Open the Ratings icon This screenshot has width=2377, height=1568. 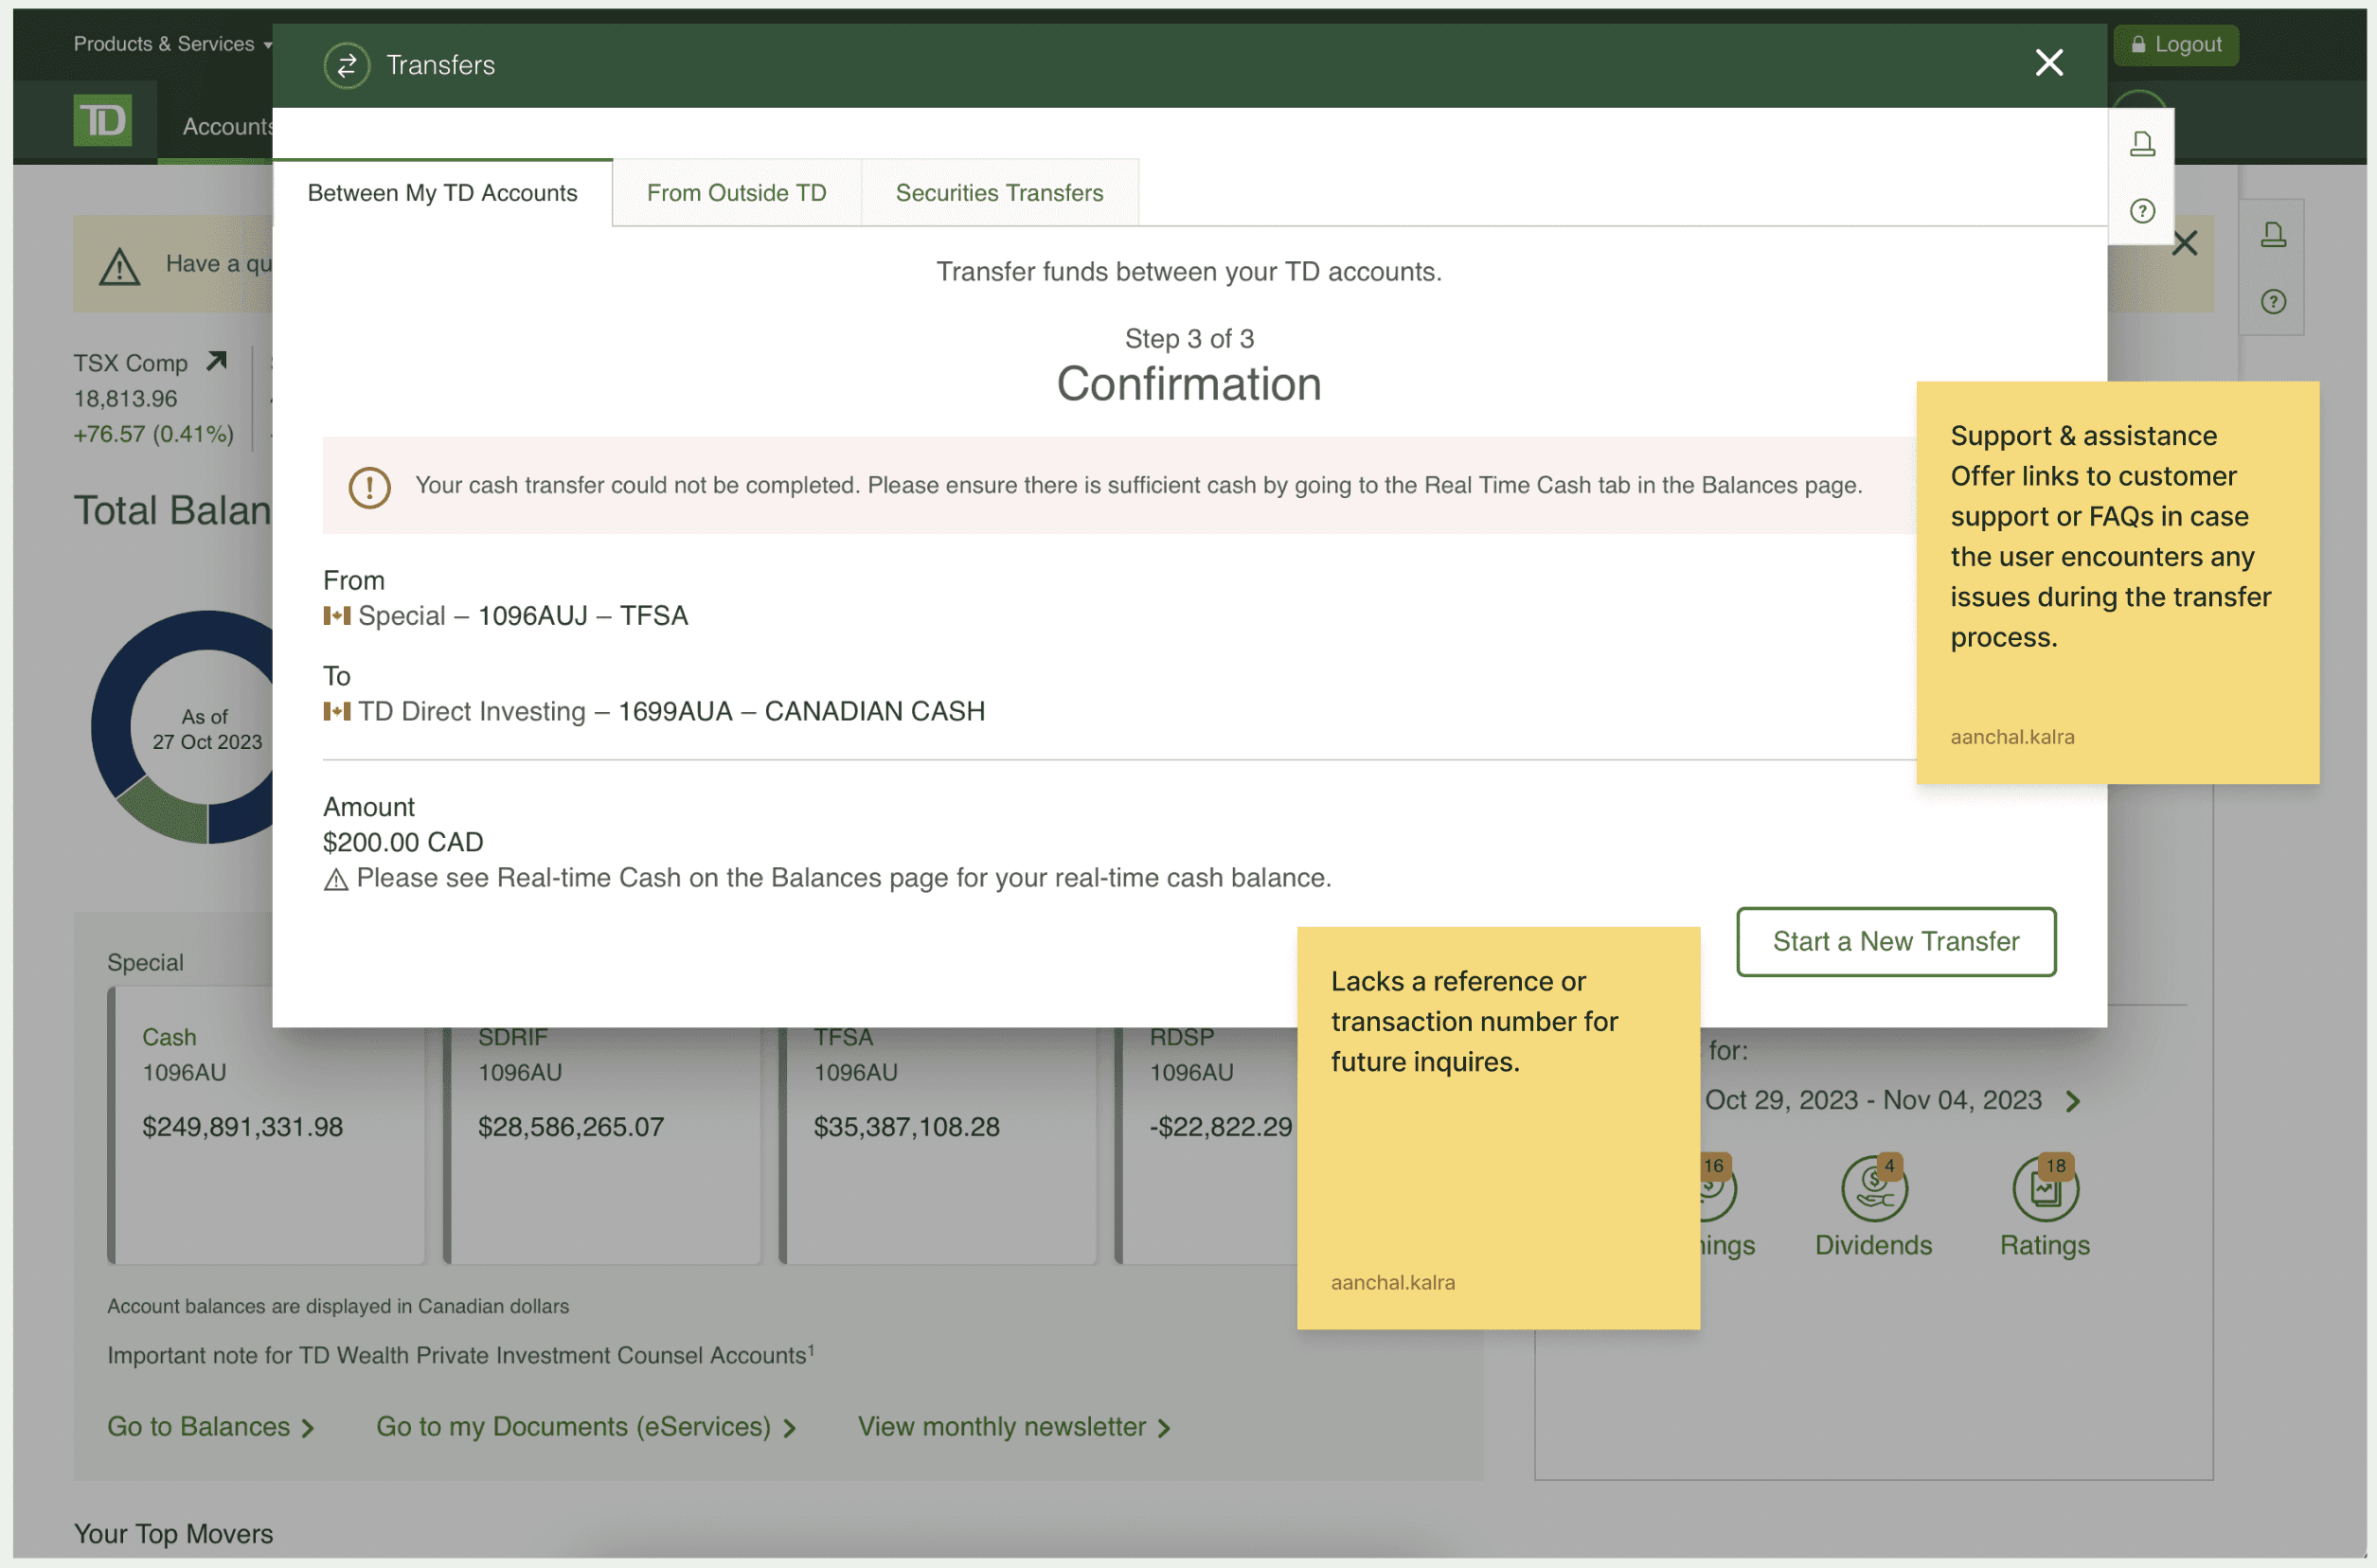tap(2044, 1189)
